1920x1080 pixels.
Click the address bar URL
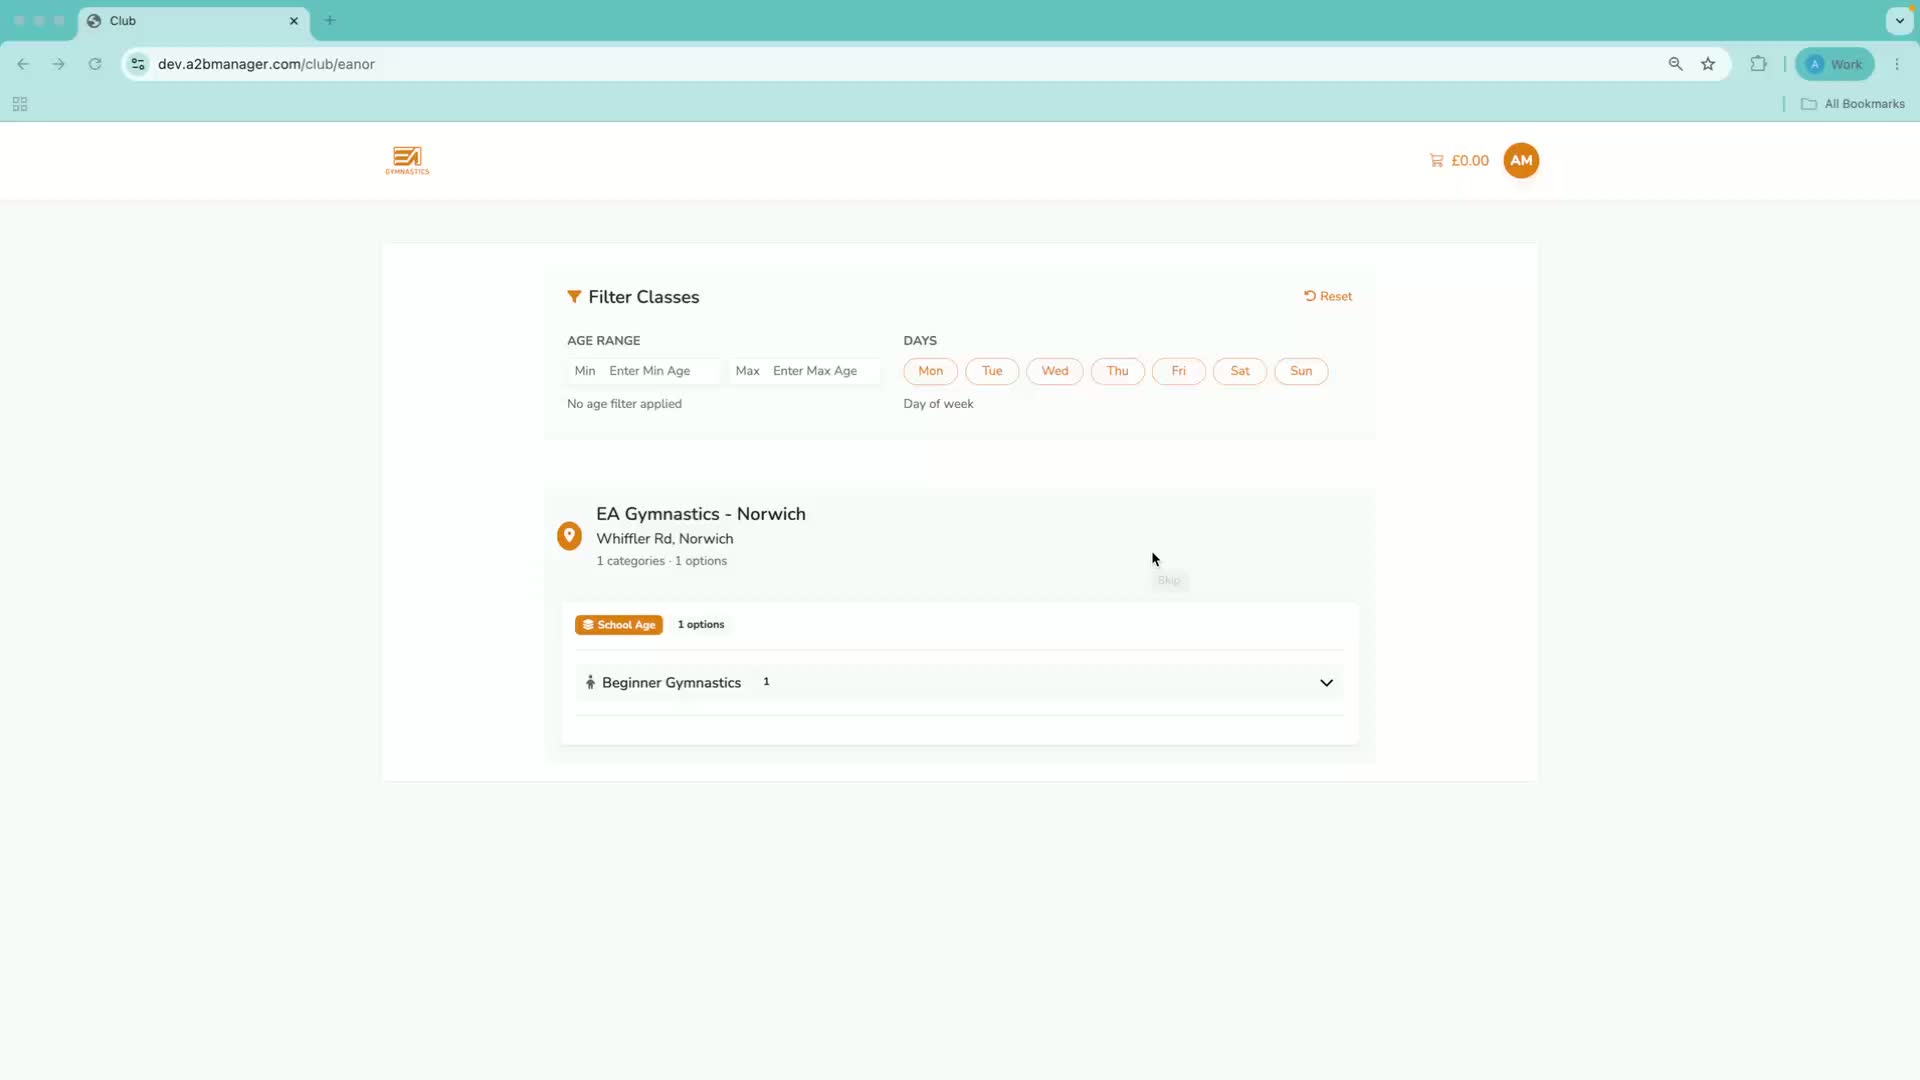point(266,64)
